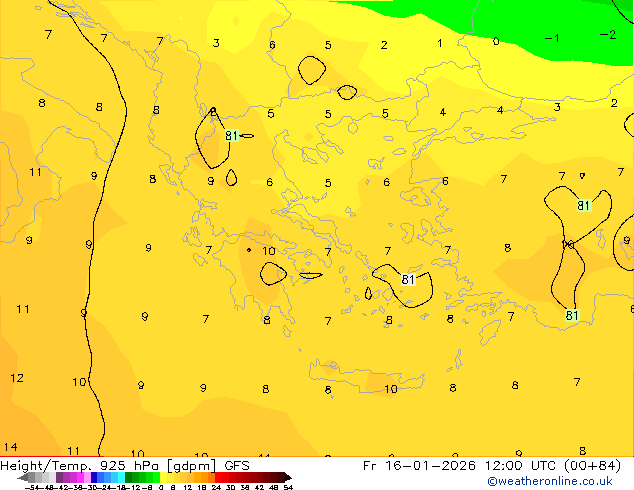Pick the bright red legend swatch above 24
This screenshot has height=490, width=634.
218,477
